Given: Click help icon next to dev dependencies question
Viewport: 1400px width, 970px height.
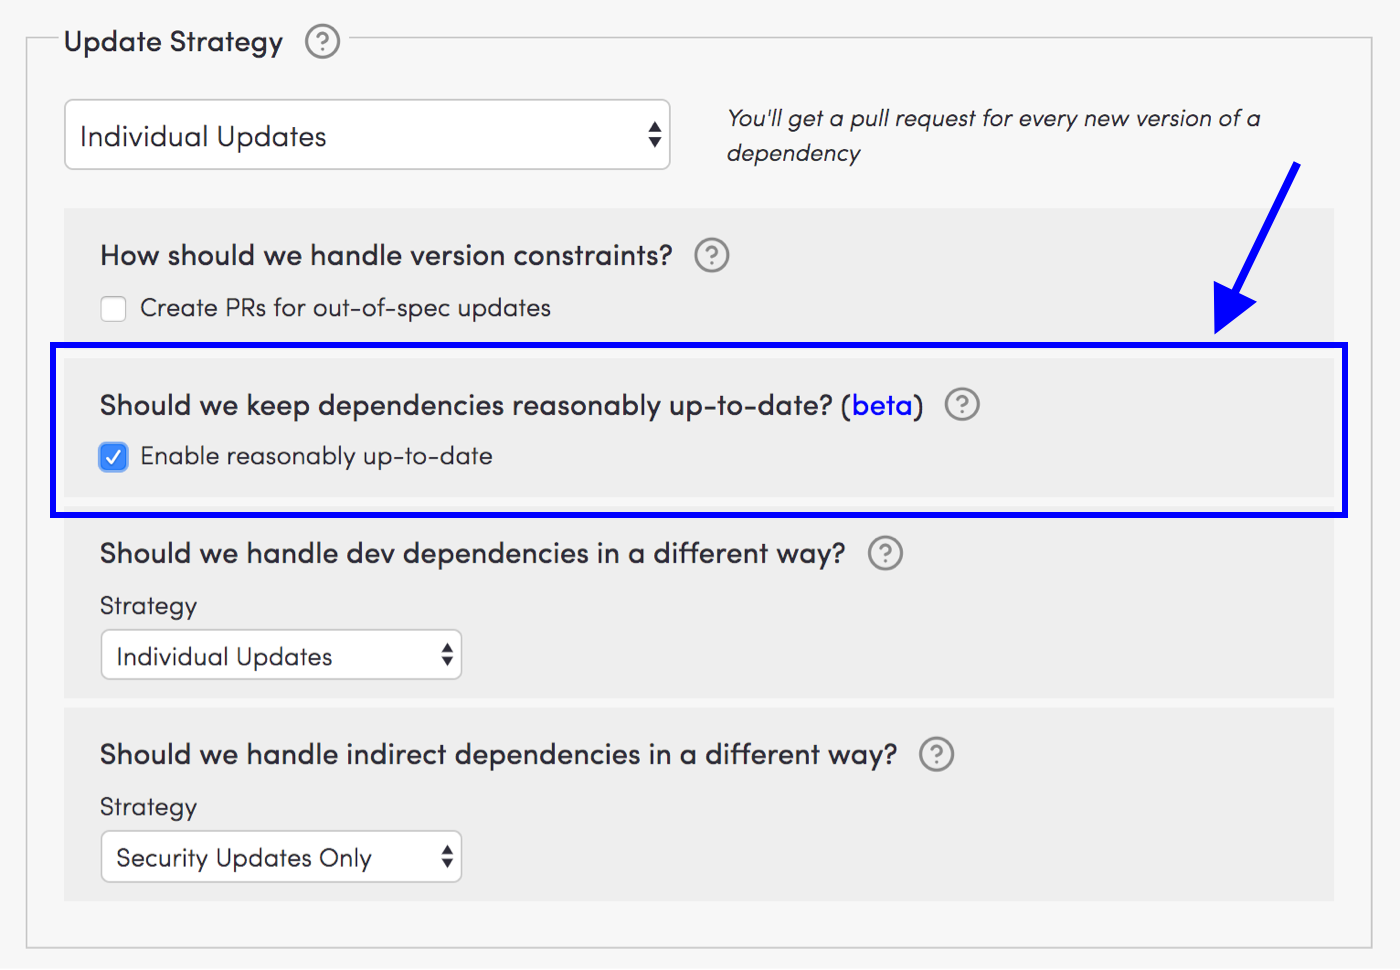Looking at the screenshot, I should [885, 553].
